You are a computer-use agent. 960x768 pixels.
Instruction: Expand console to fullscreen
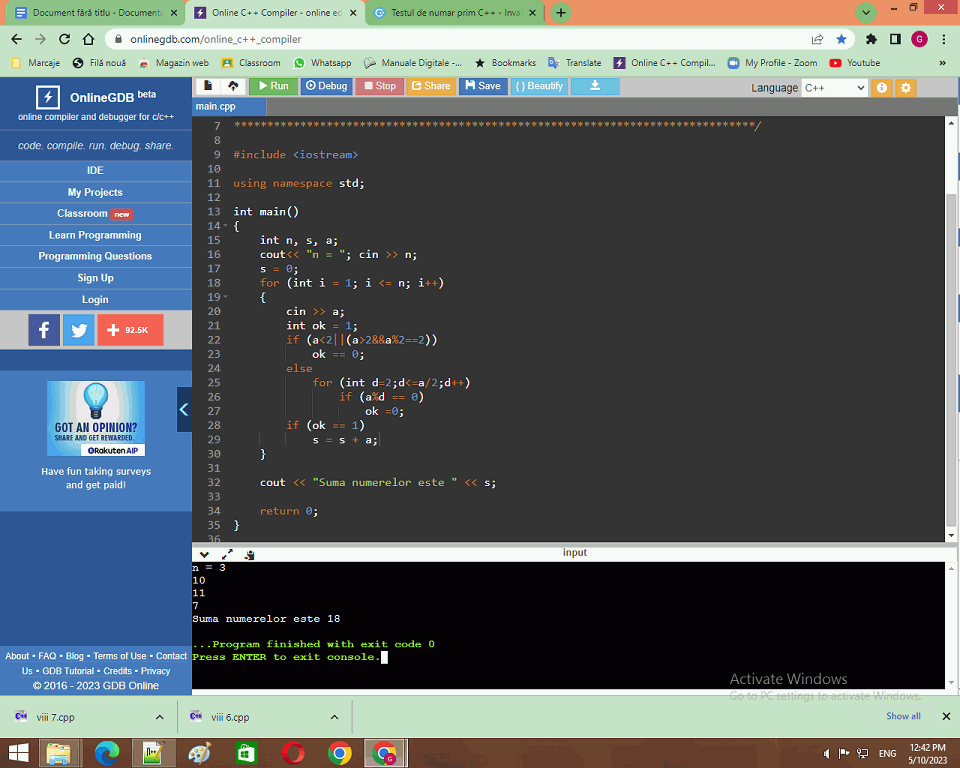pos(227,554)
